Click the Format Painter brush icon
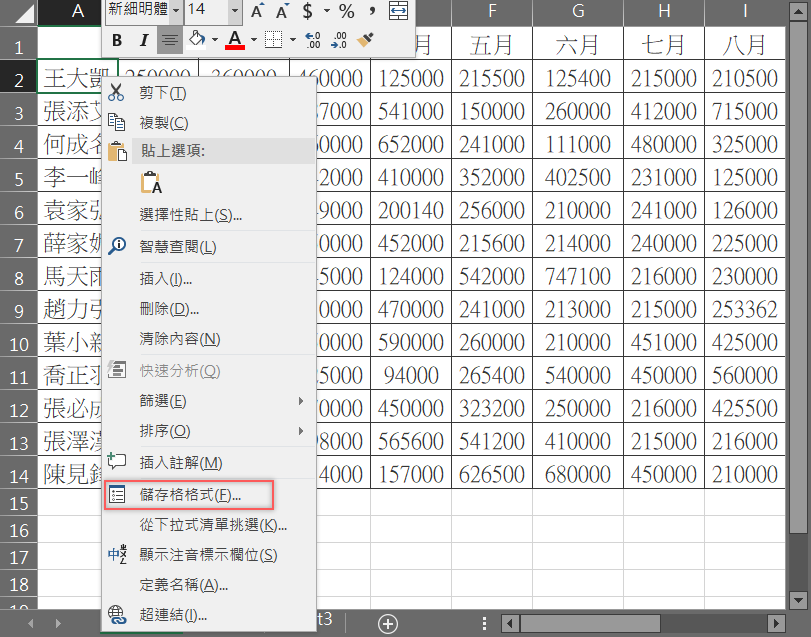This screenshot has height=637, width=811. tap(365, 38)
